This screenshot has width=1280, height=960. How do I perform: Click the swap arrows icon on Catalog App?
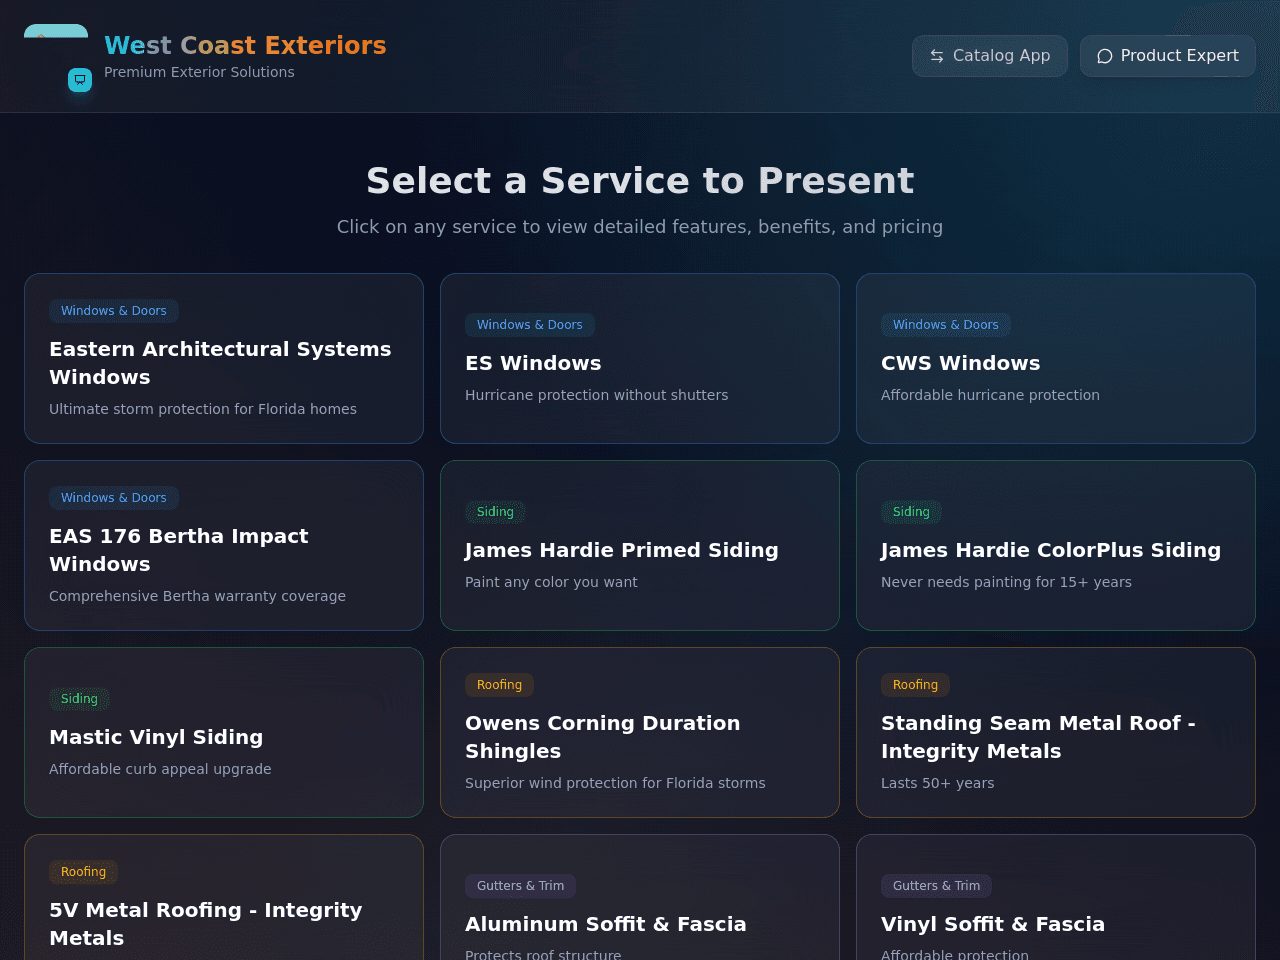(937, 56)
